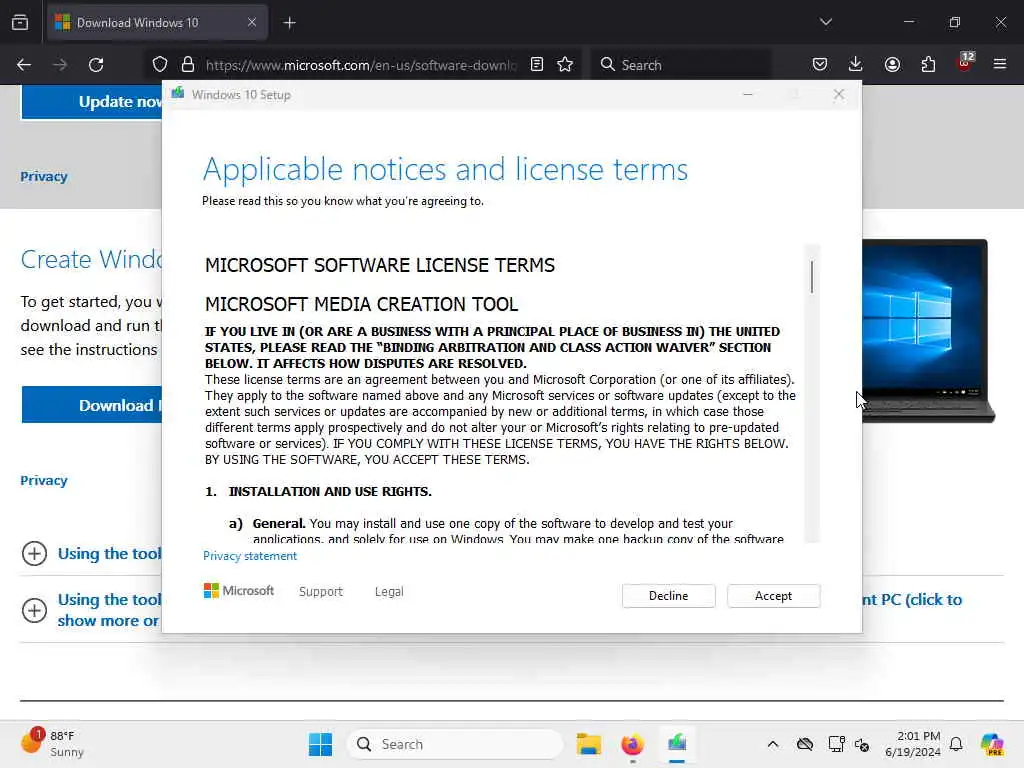Open the notifications bell

pos(956,744)
